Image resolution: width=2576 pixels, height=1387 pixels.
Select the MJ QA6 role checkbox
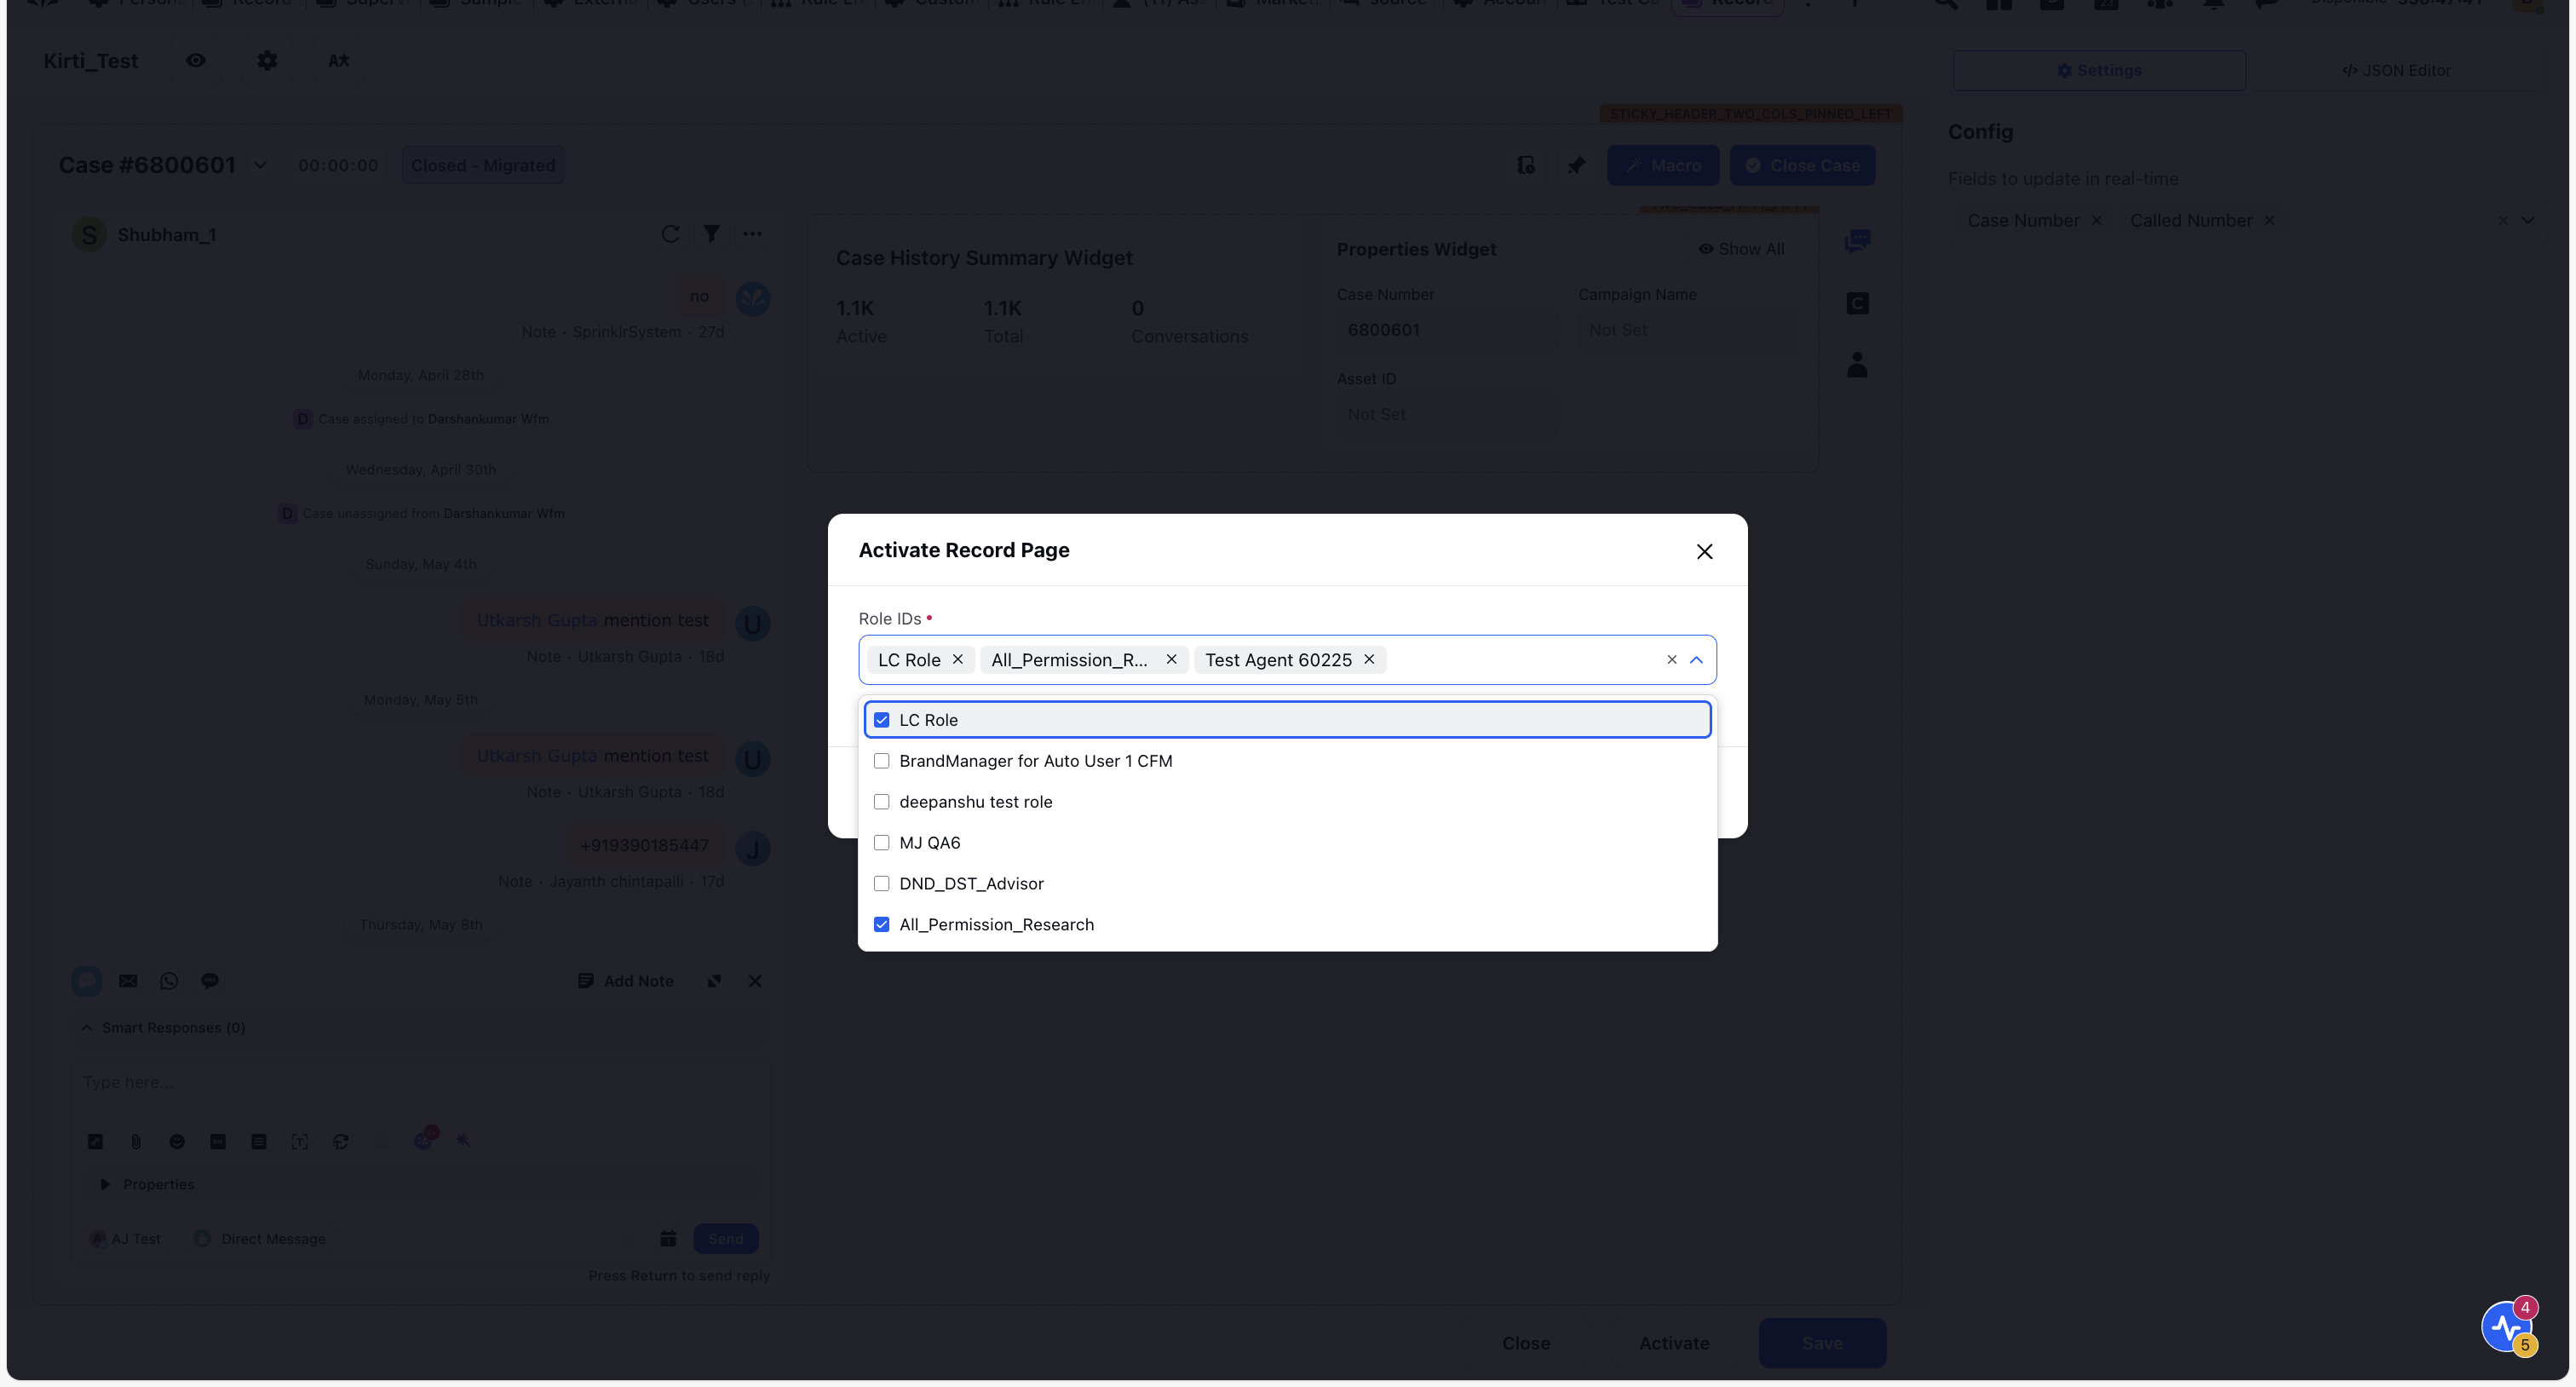point(881,843)
